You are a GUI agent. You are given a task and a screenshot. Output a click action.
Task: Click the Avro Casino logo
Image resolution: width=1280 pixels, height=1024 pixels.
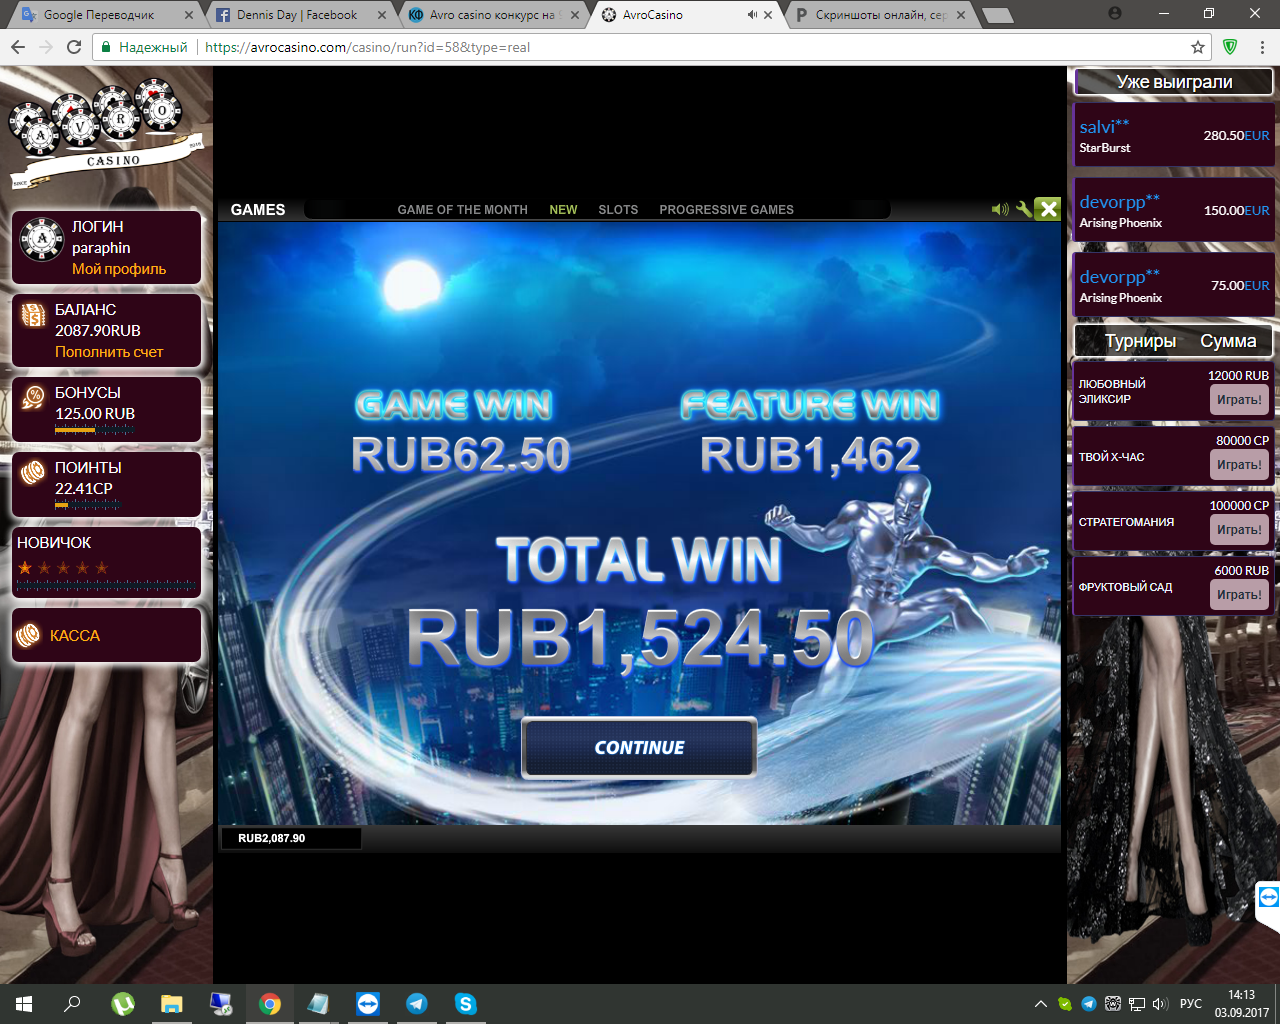click(105, 133)
